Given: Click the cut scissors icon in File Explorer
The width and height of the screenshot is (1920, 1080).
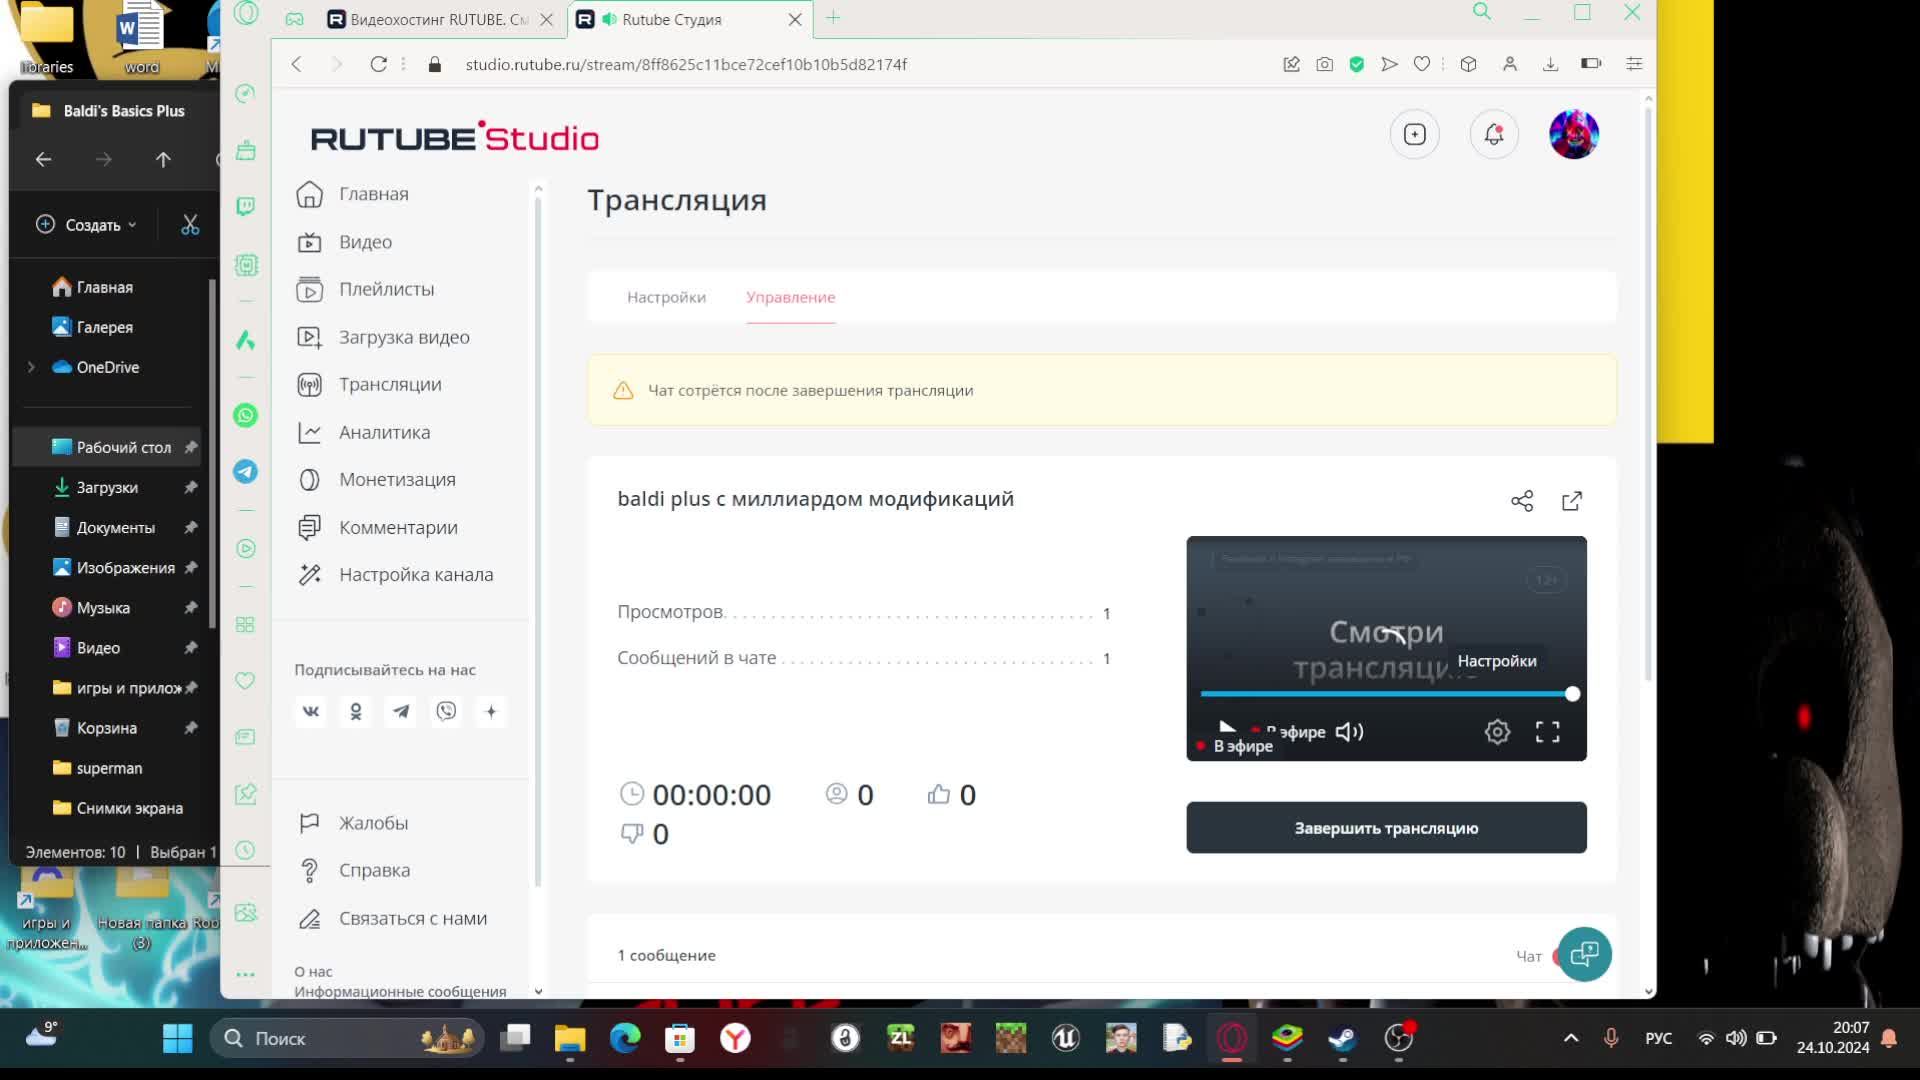Looking at the screenshot, I should pos(190,225).
